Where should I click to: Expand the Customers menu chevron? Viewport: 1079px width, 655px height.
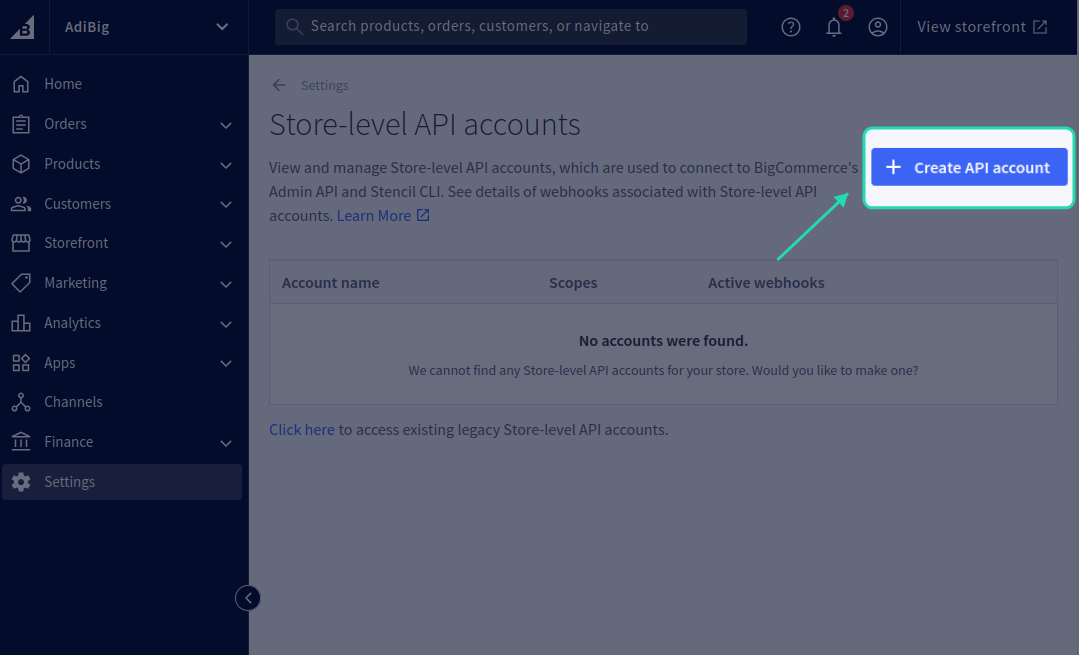click(x=226, y=204)
